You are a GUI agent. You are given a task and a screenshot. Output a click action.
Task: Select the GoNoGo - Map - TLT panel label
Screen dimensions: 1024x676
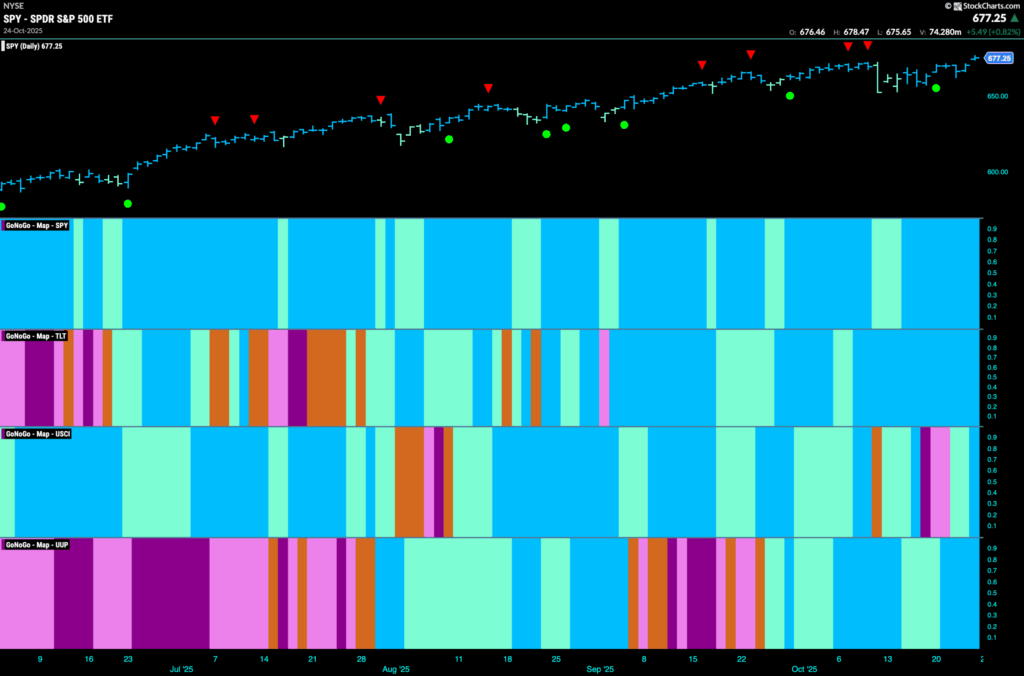coord(35,336)
